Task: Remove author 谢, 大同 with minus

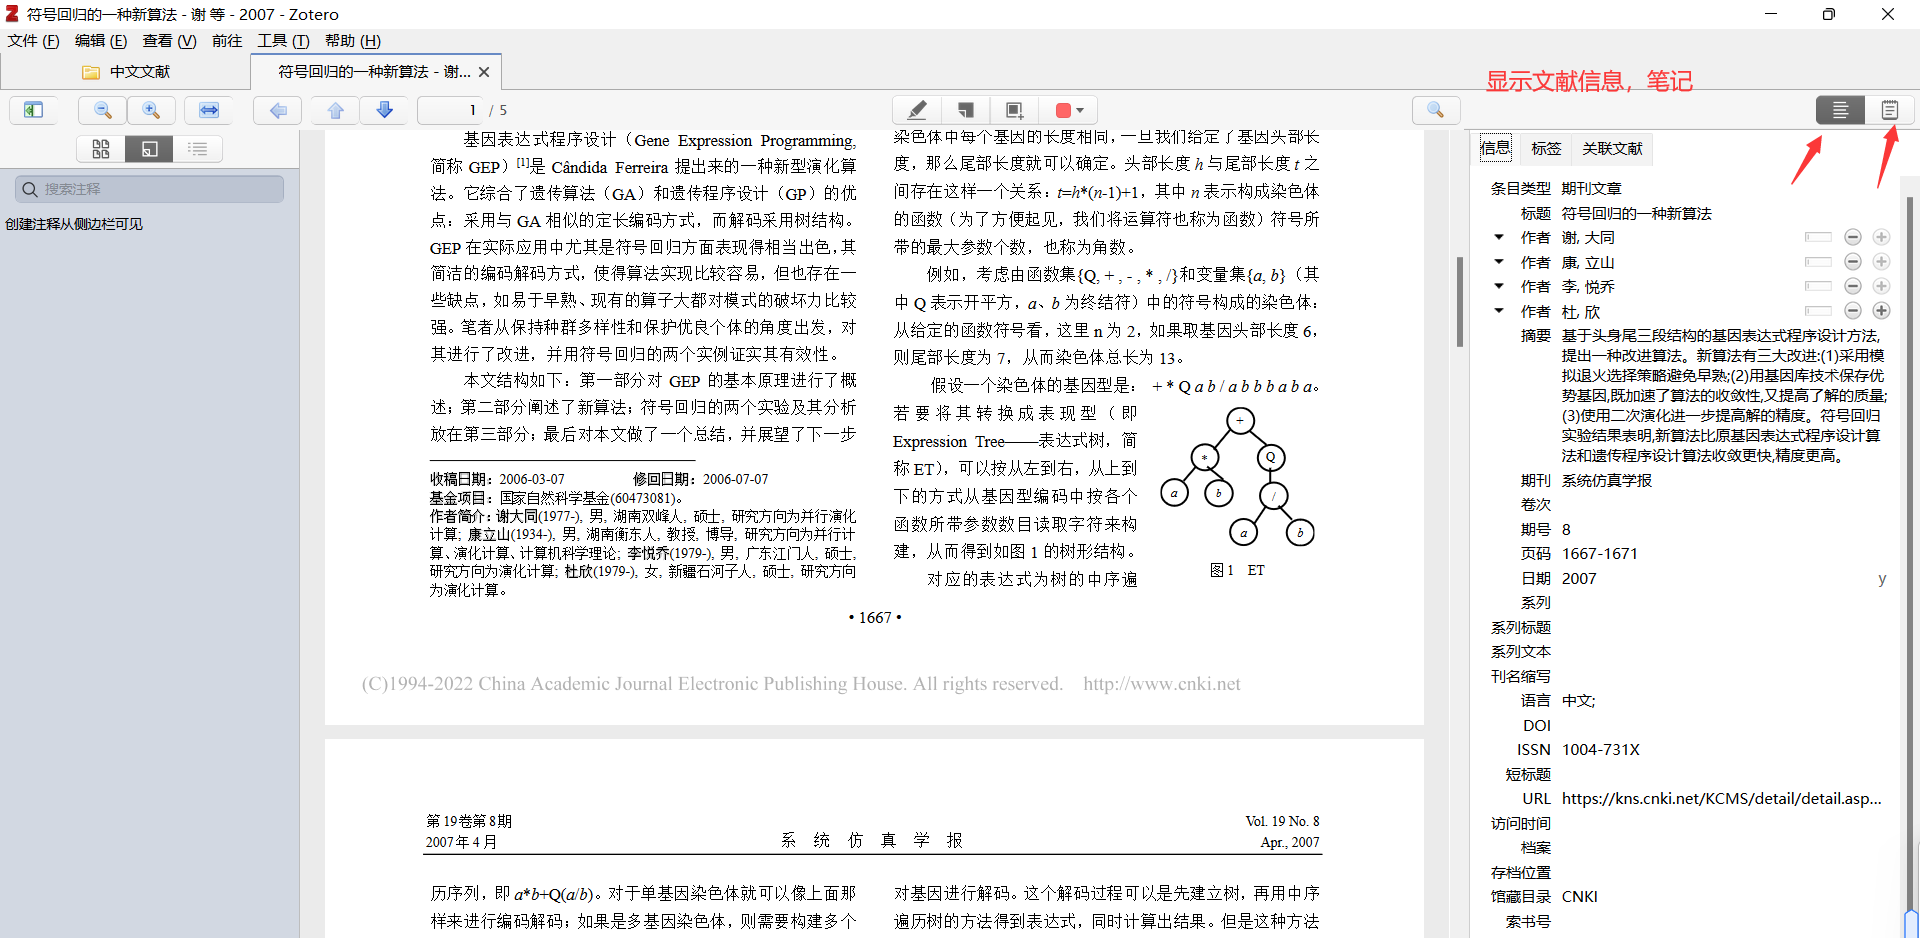Action: point(1853,237)
